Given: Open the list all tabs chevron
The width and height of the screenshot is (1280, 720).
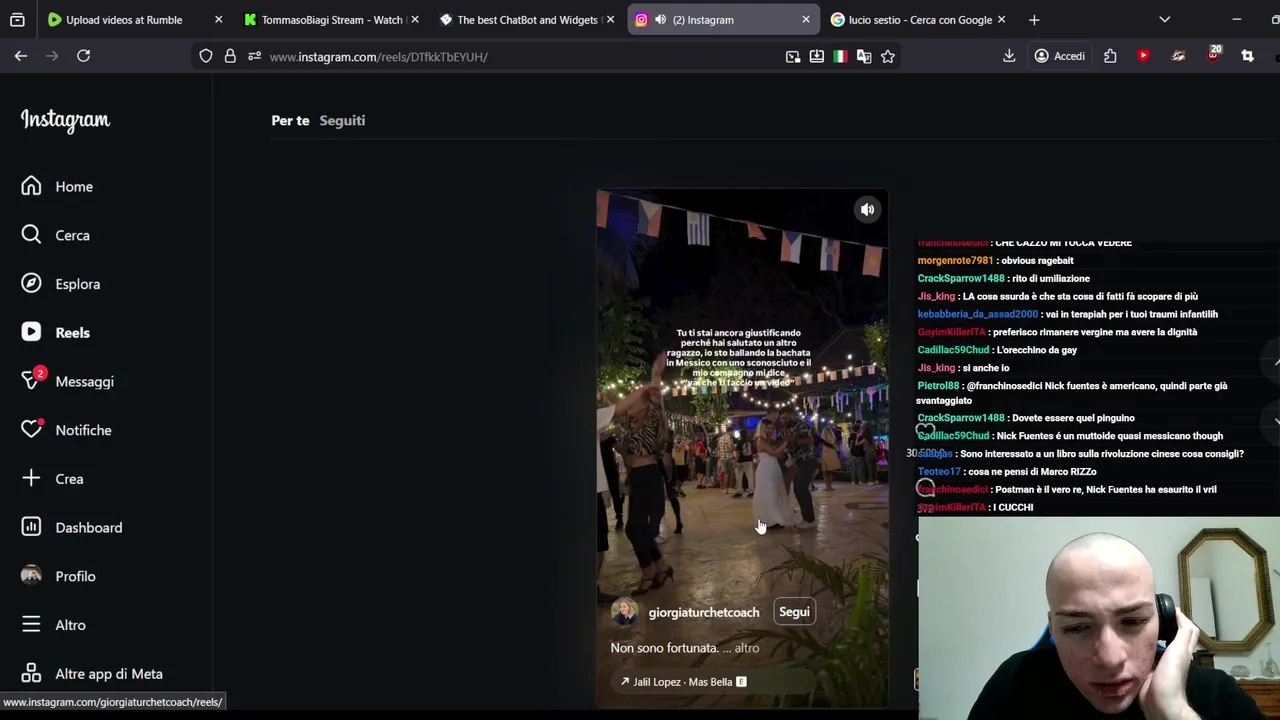Looking at the screenshot, I should 1164,20.
